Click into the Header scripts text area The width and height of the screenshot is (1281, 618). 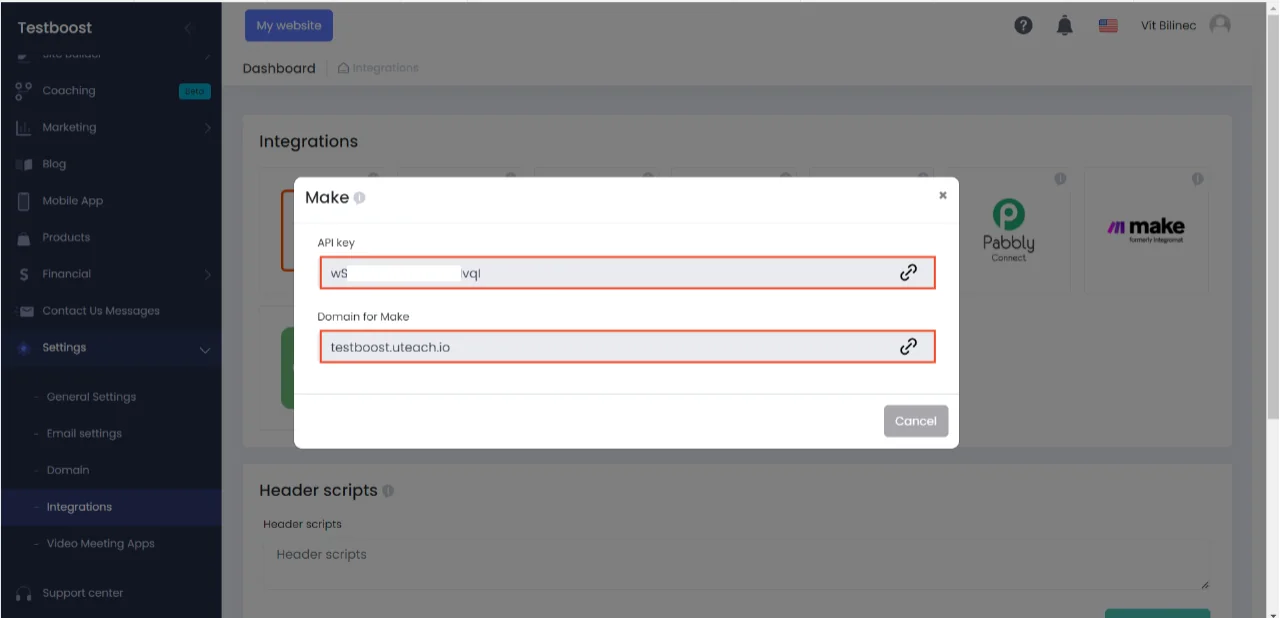(x=736, y=566)
